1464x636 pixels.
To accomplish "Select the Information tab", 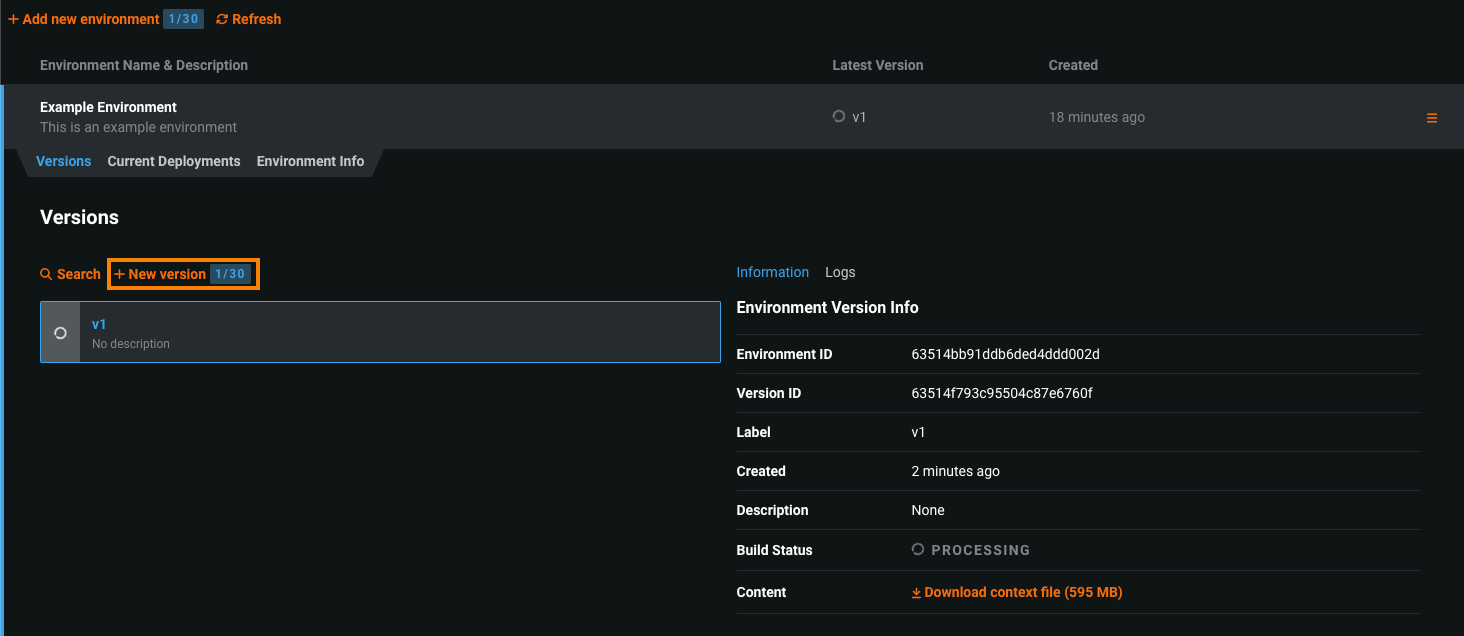I will pos(772,272).
